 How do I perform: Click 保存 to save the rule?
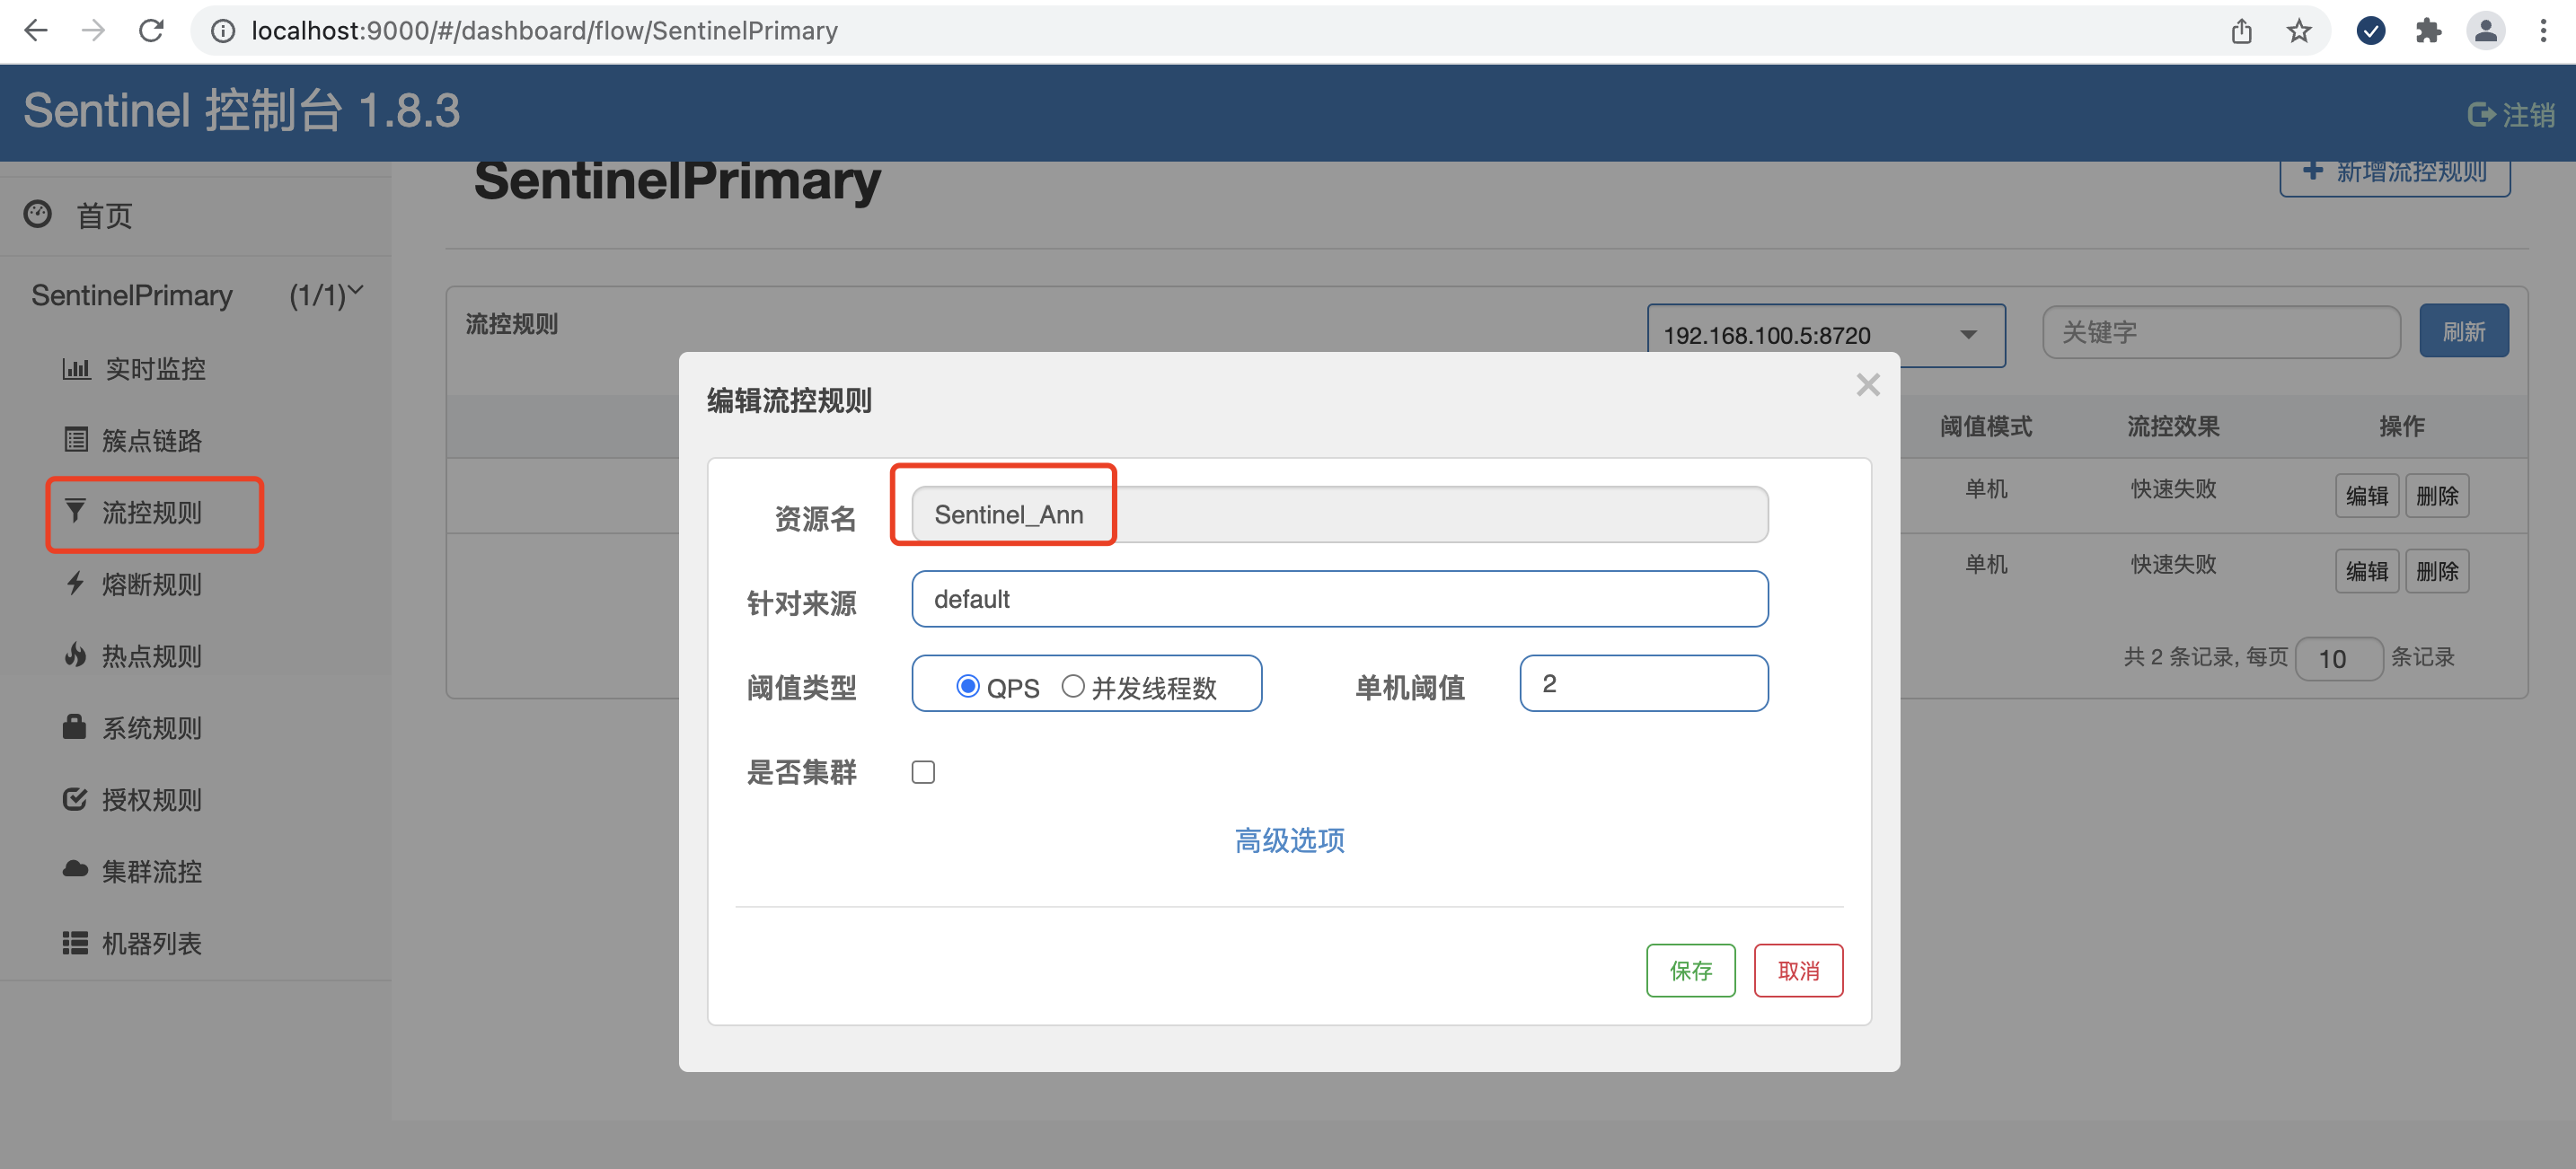coord(1690,970)
